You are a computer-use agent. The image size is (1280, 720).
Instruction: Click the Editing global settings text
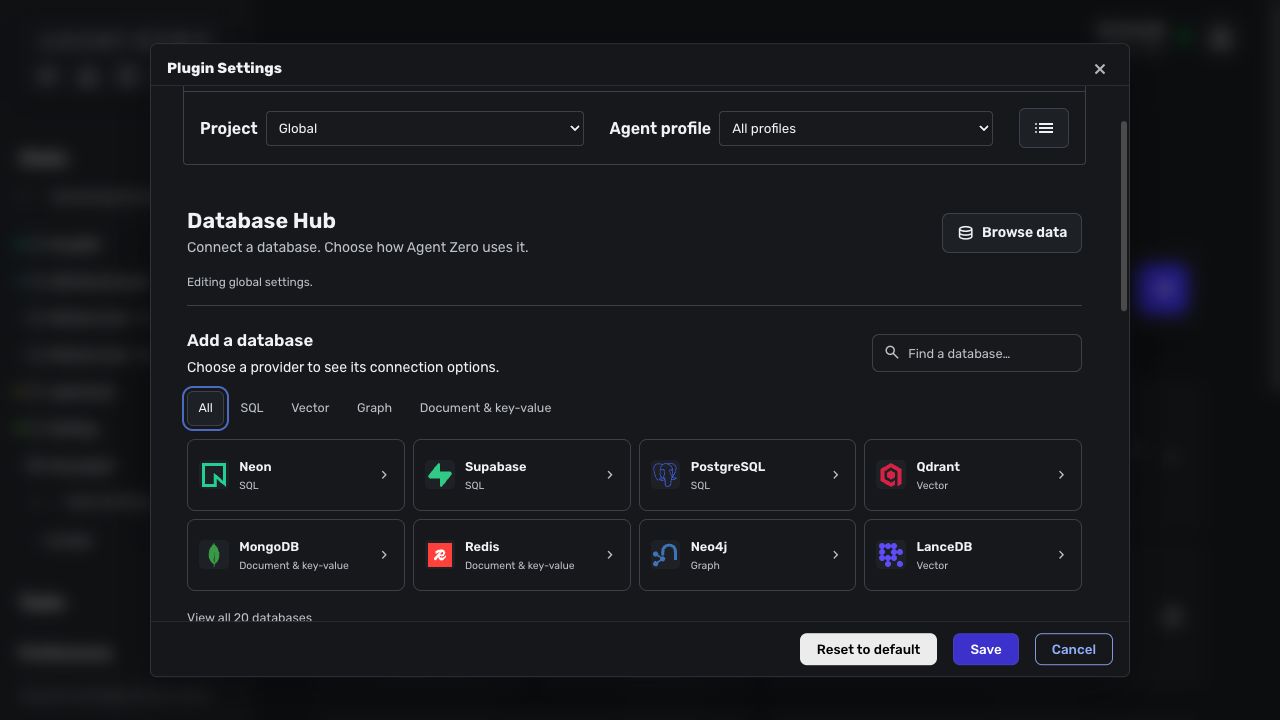(x=250, y=282)
